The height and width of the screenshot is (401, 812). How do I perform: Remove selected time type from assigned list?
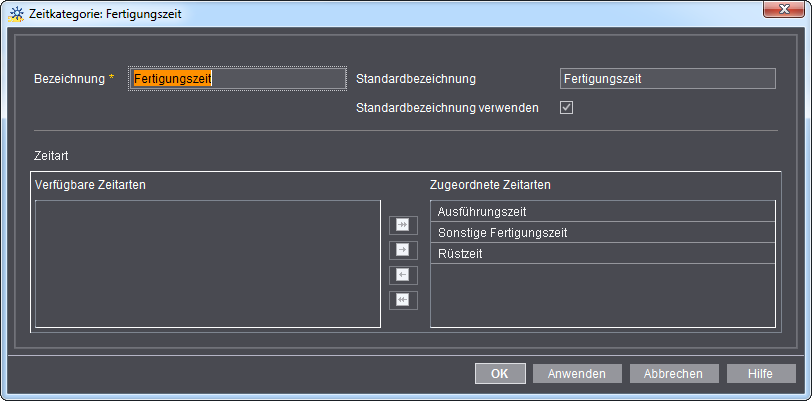click(403, 275)
